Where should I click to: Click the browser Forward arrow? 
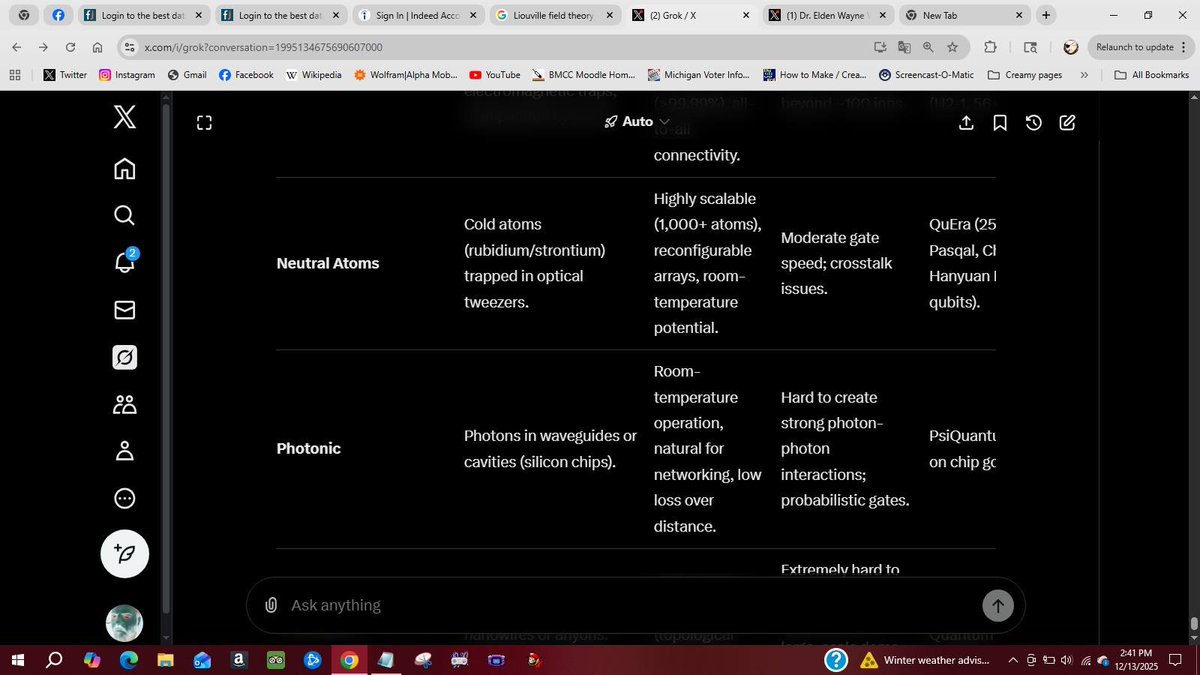pyautogui.click(x=43, y=47)
